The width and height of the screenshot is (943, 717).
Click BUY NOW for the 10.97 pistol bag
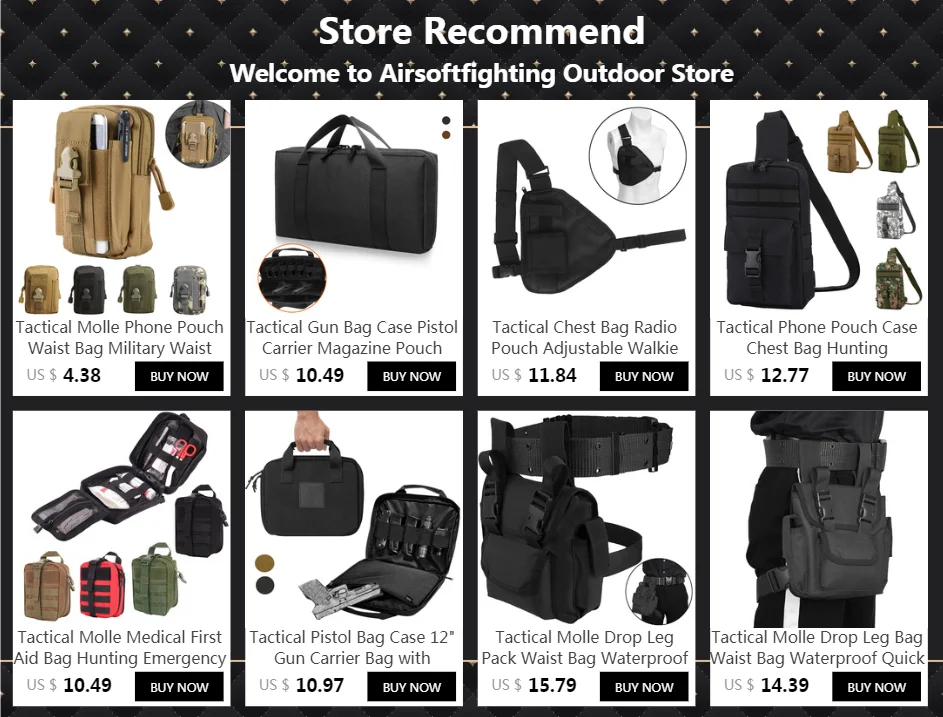[411, 687]
